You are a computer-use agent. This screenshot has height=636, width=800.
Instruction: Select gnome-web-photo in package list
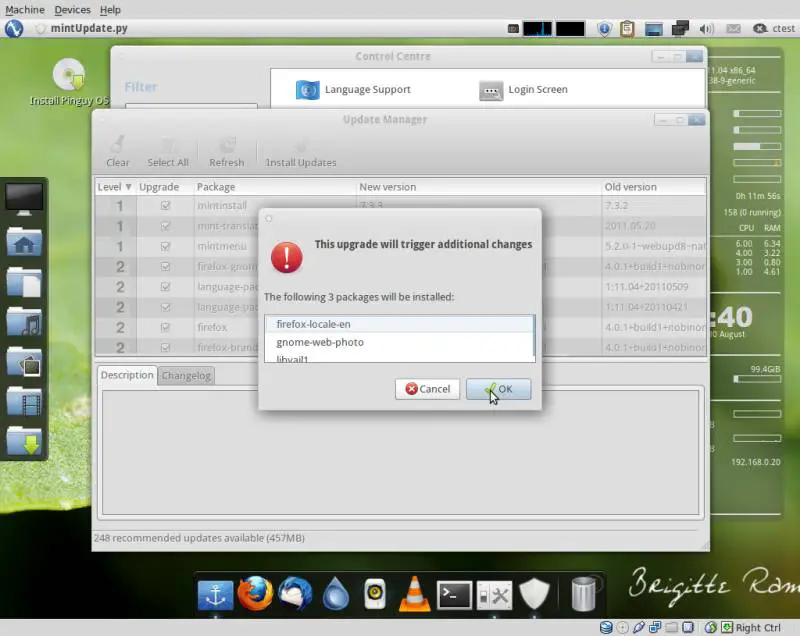click(x=399, y=342)
